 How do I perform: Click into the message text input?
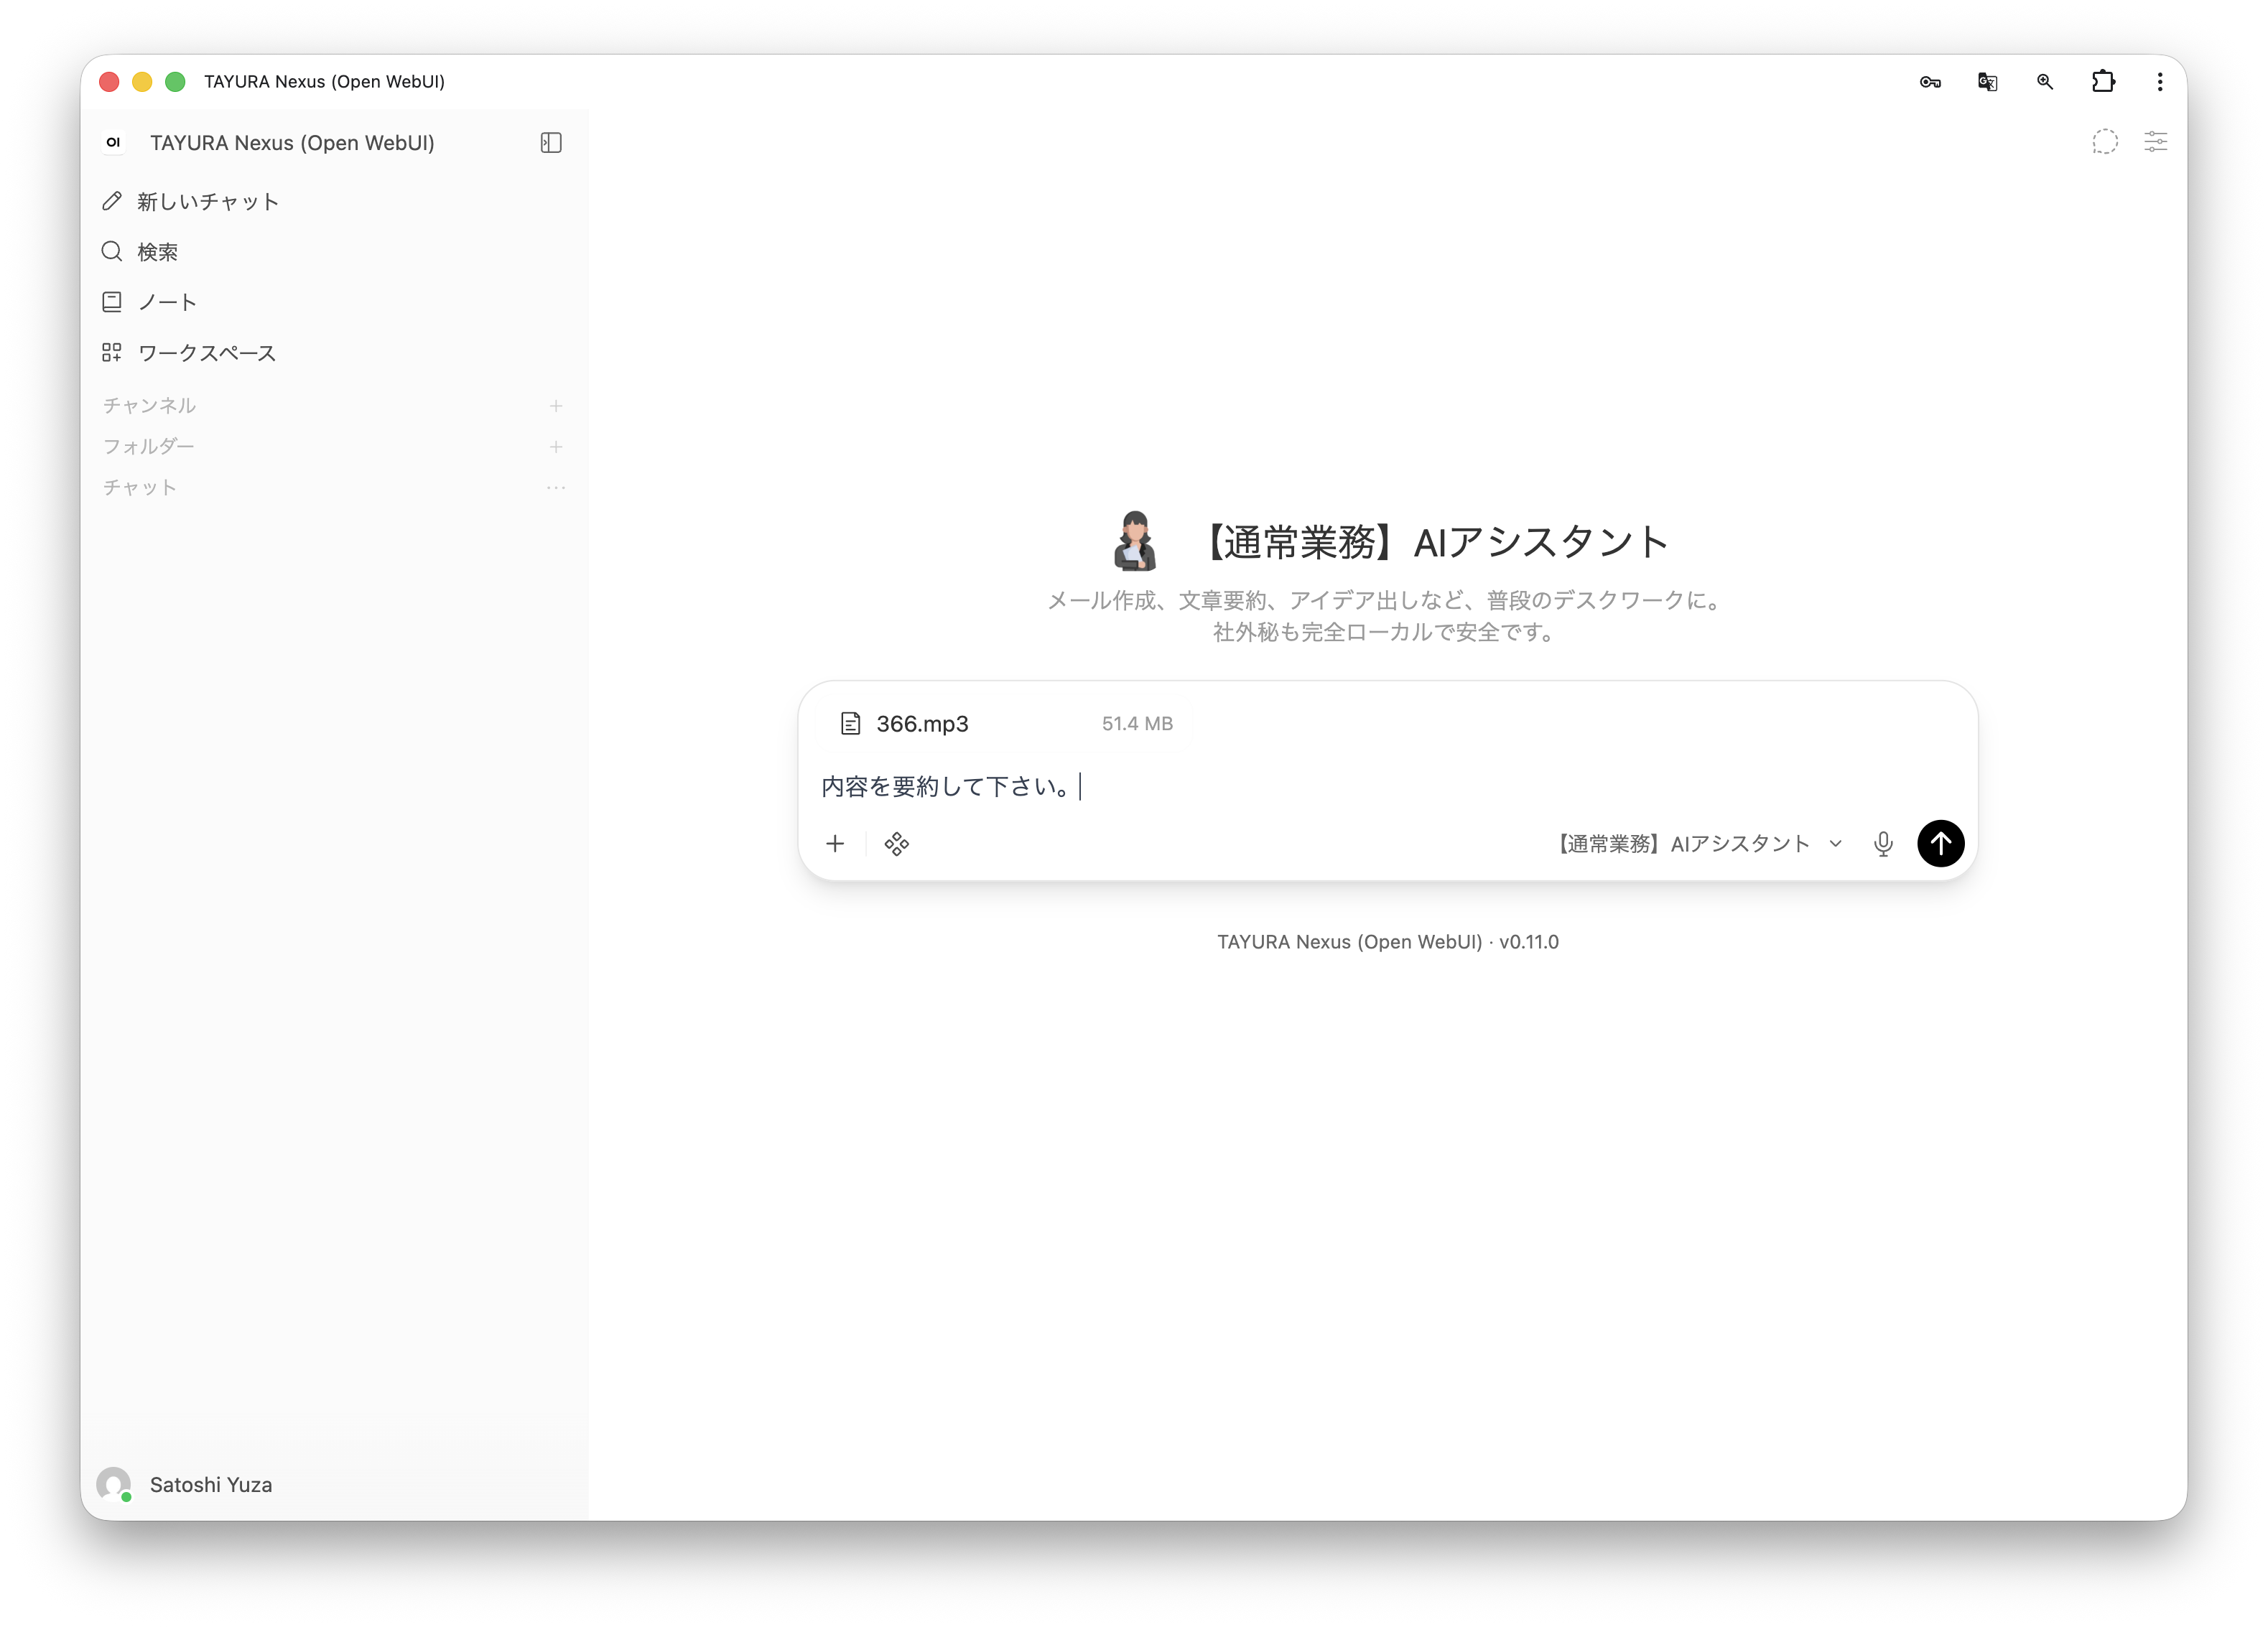(1387, 787)
